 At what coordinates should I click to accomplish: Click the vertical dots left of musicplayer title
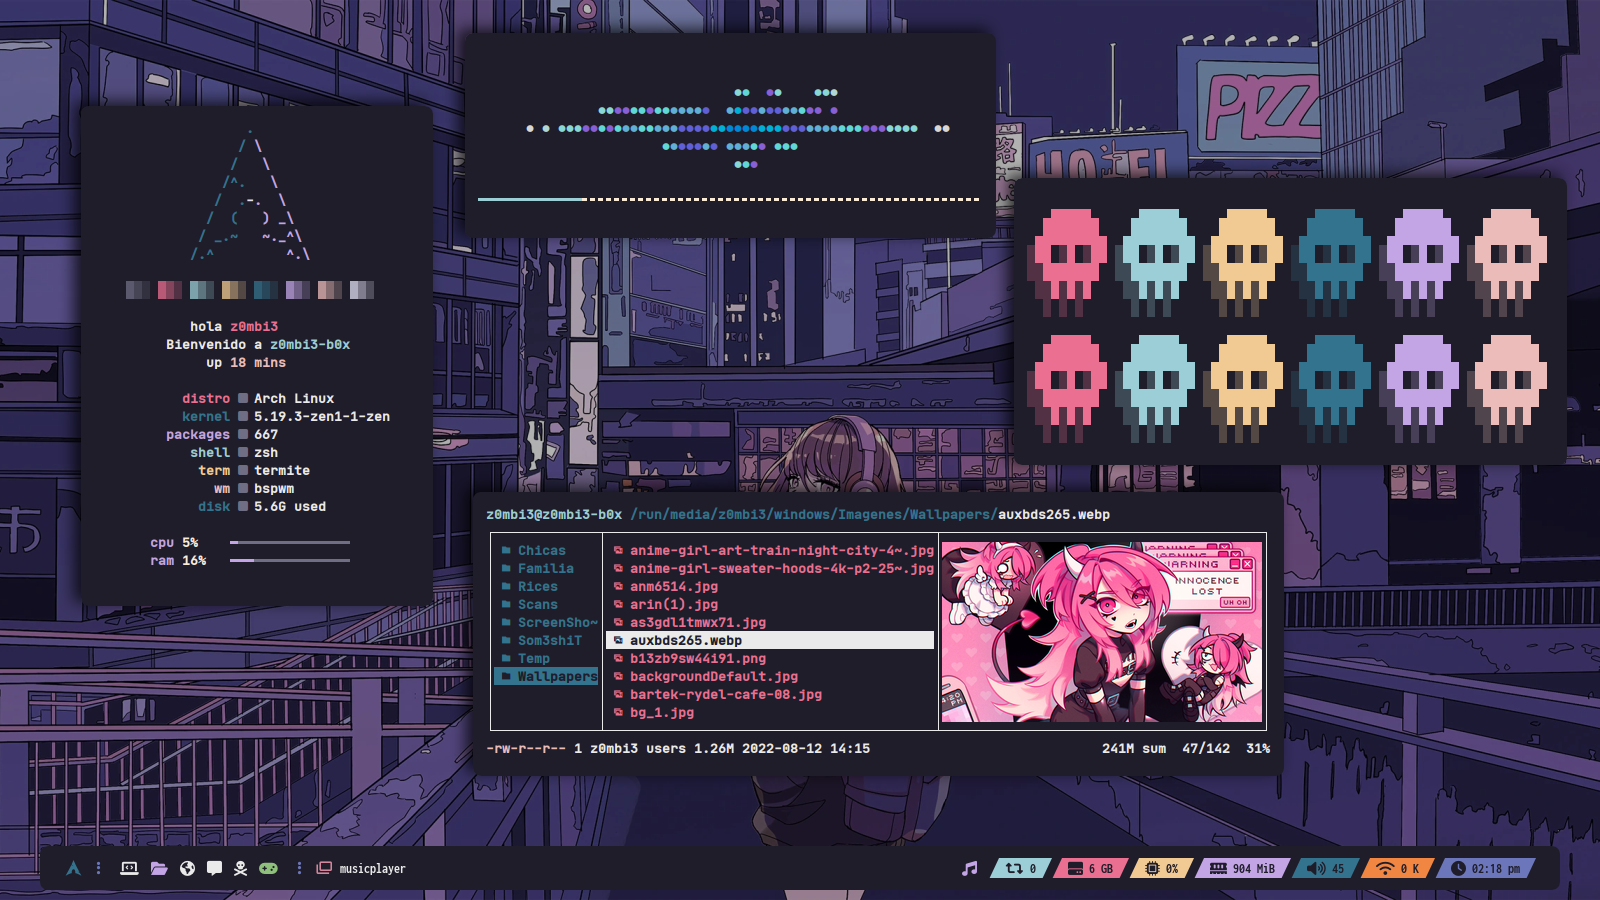[x=299, y=868]
